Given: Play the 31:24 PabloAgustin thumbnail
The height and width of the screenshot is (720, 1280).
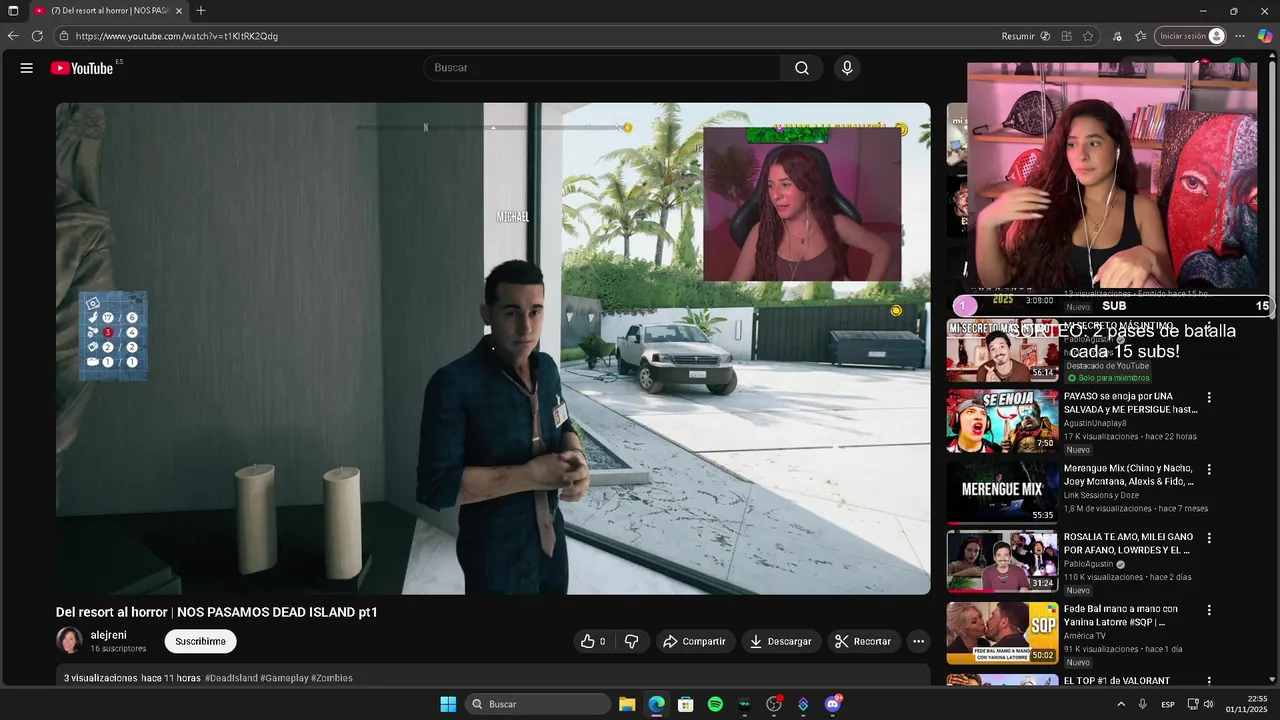Looking at the screenshot, I should click(1002, 562).
